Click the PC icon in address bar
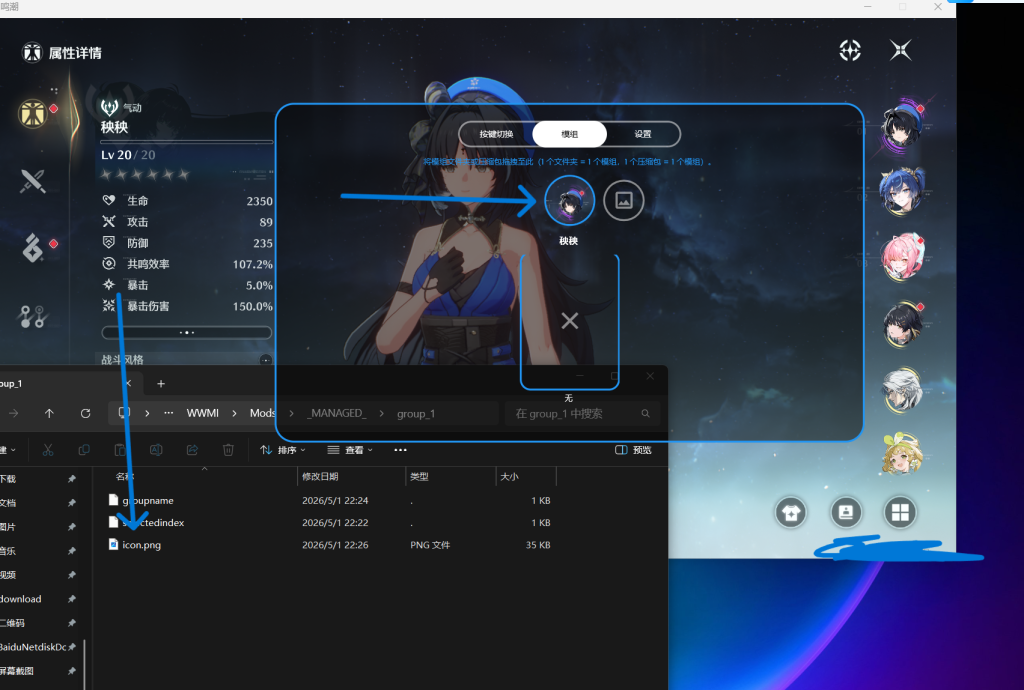 point(124,413)
